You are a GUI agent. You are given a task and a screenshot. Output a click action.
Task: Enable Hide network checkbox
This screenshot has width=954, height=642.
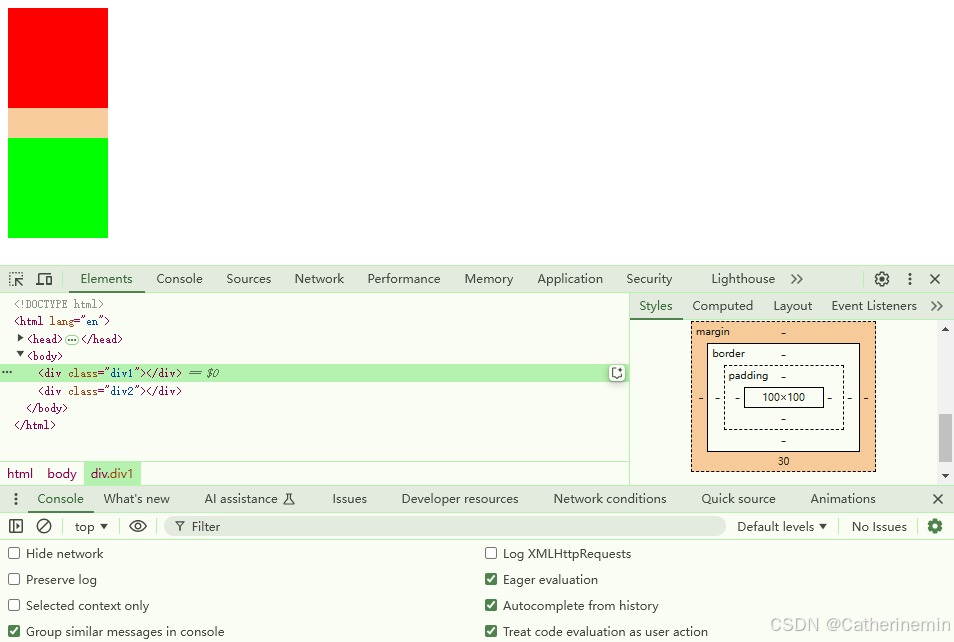14,553
